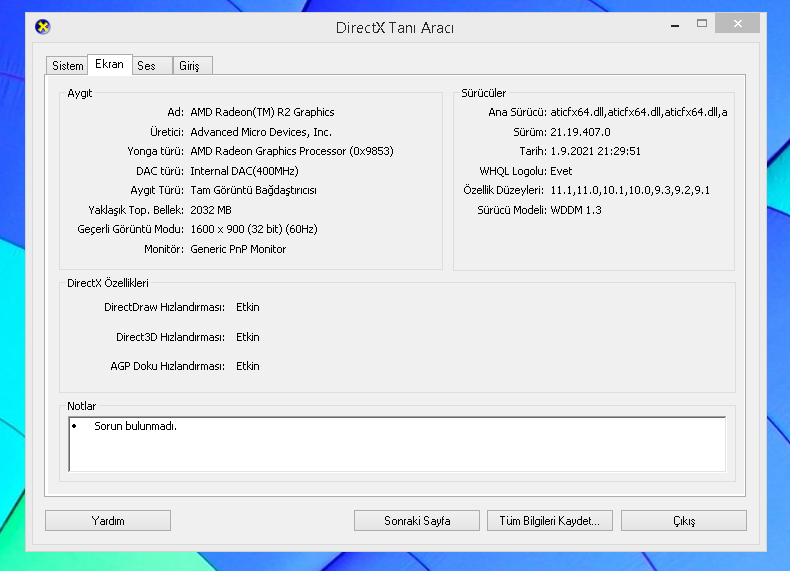Close the DirectX Tanı Aracı window
Viewport: 790px width, 571px height.
coord(738,24)
